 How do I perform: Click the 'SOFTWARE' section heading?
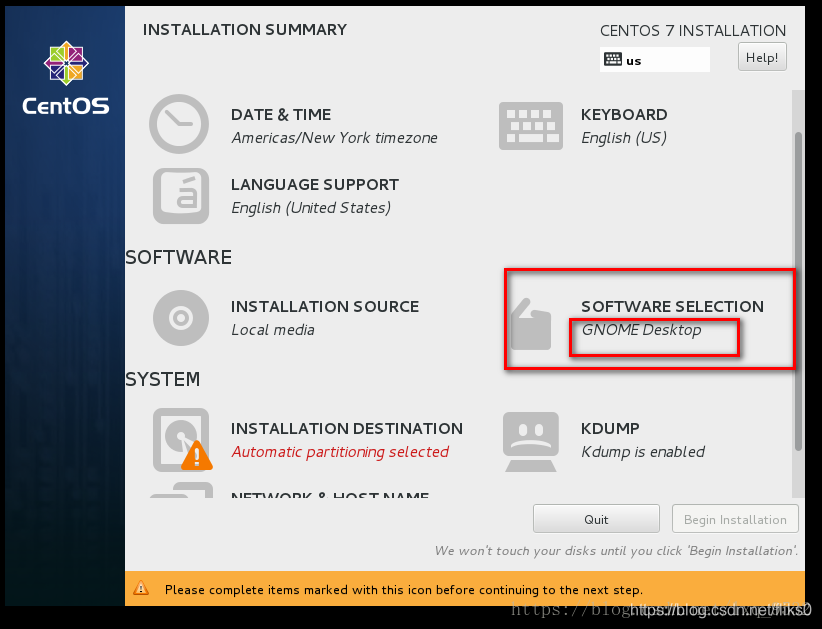[x=178, y=257]
